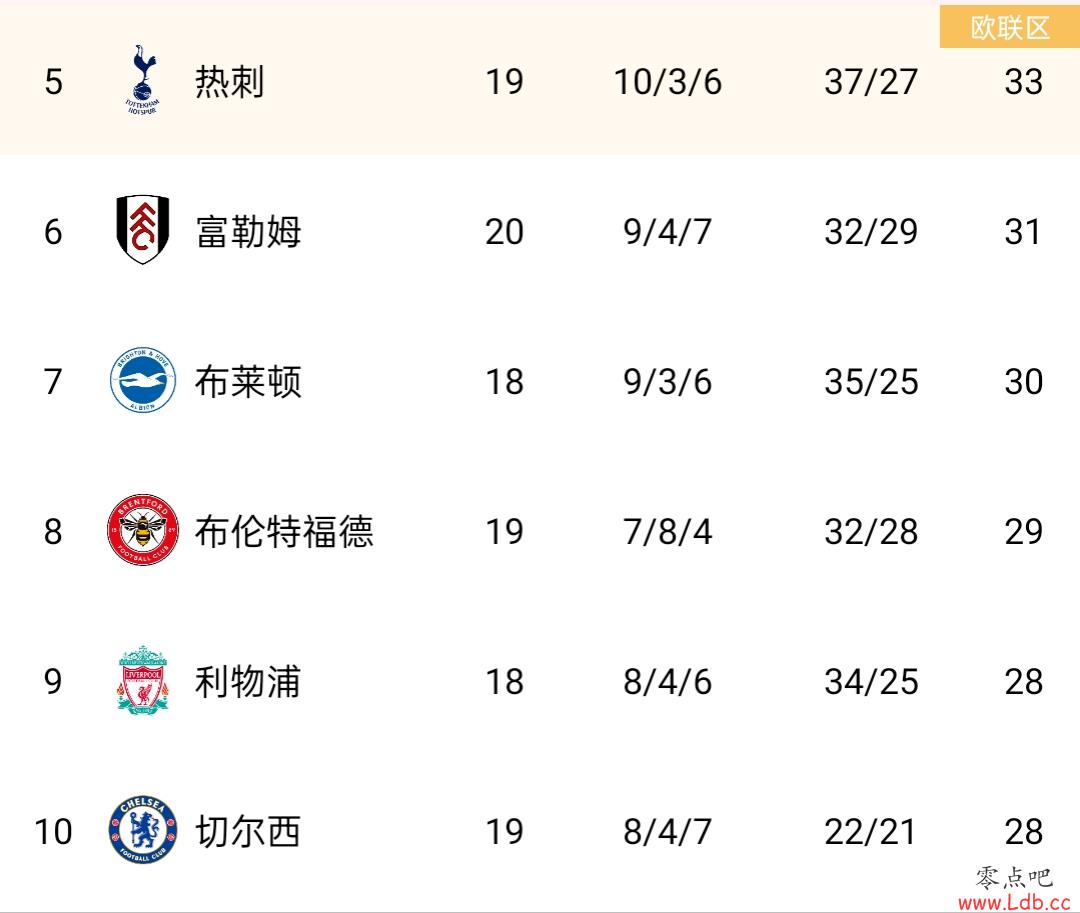
Task: Select Liverpool's 34/25 goals figure
Action: point(871,682)
